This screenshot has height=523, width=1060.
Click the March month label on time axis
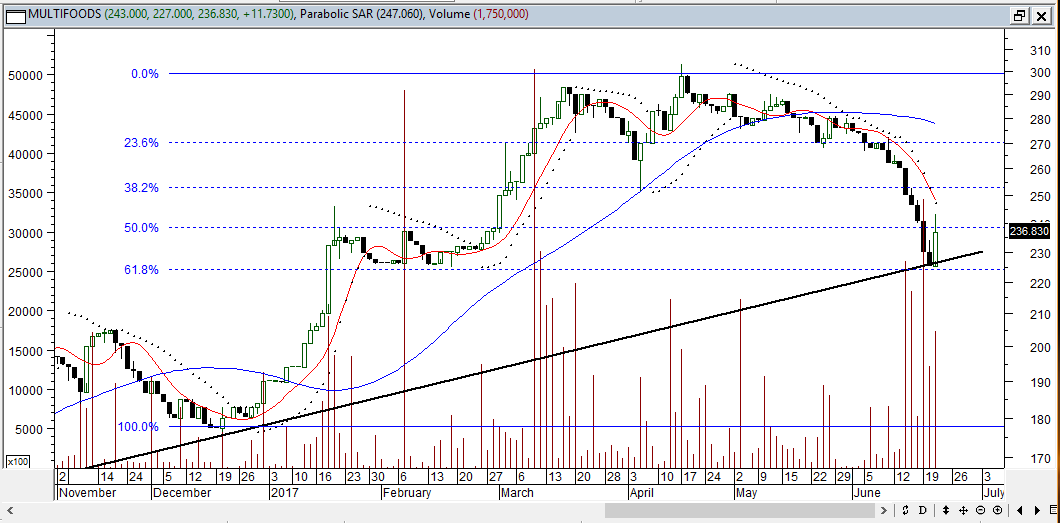519,493
